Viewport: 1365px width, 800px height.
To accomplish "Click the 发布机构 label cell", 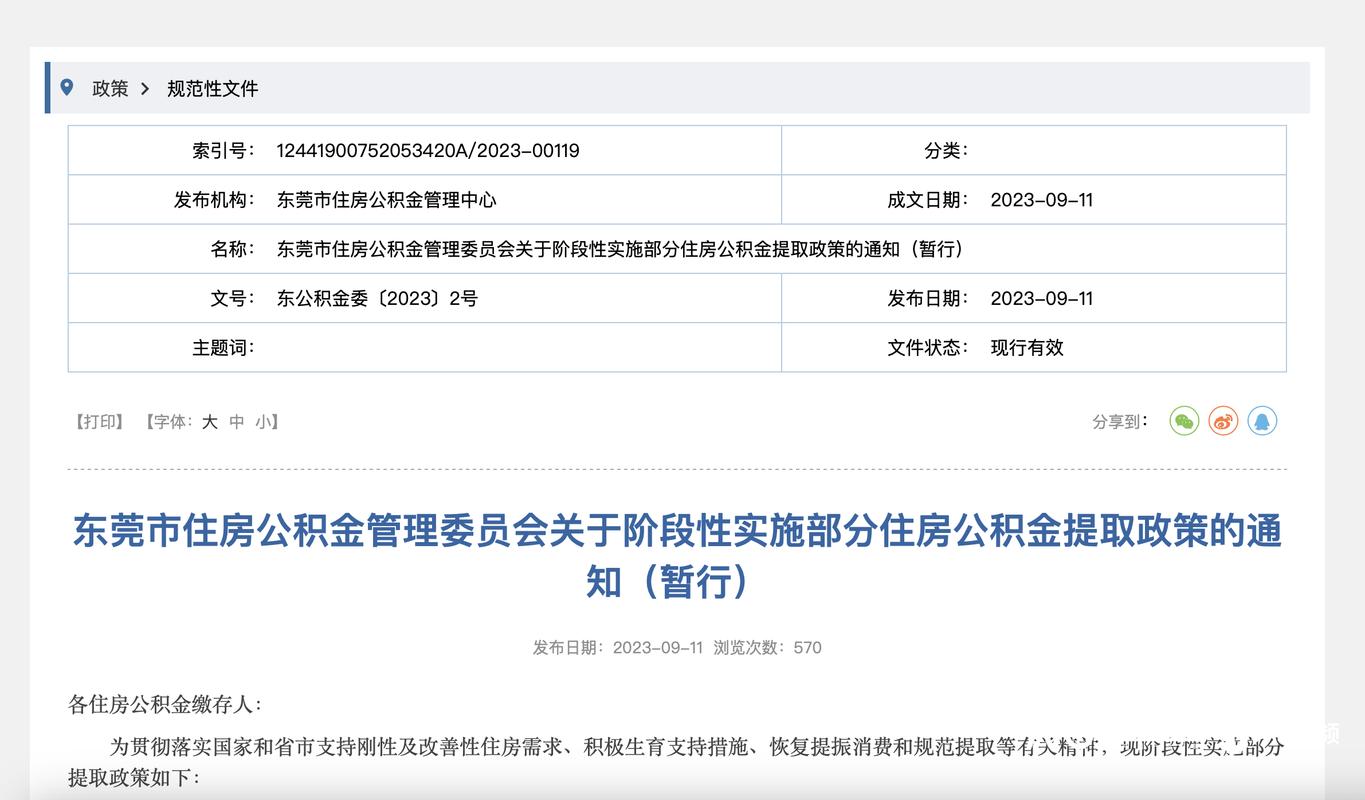I will point(214,200).
